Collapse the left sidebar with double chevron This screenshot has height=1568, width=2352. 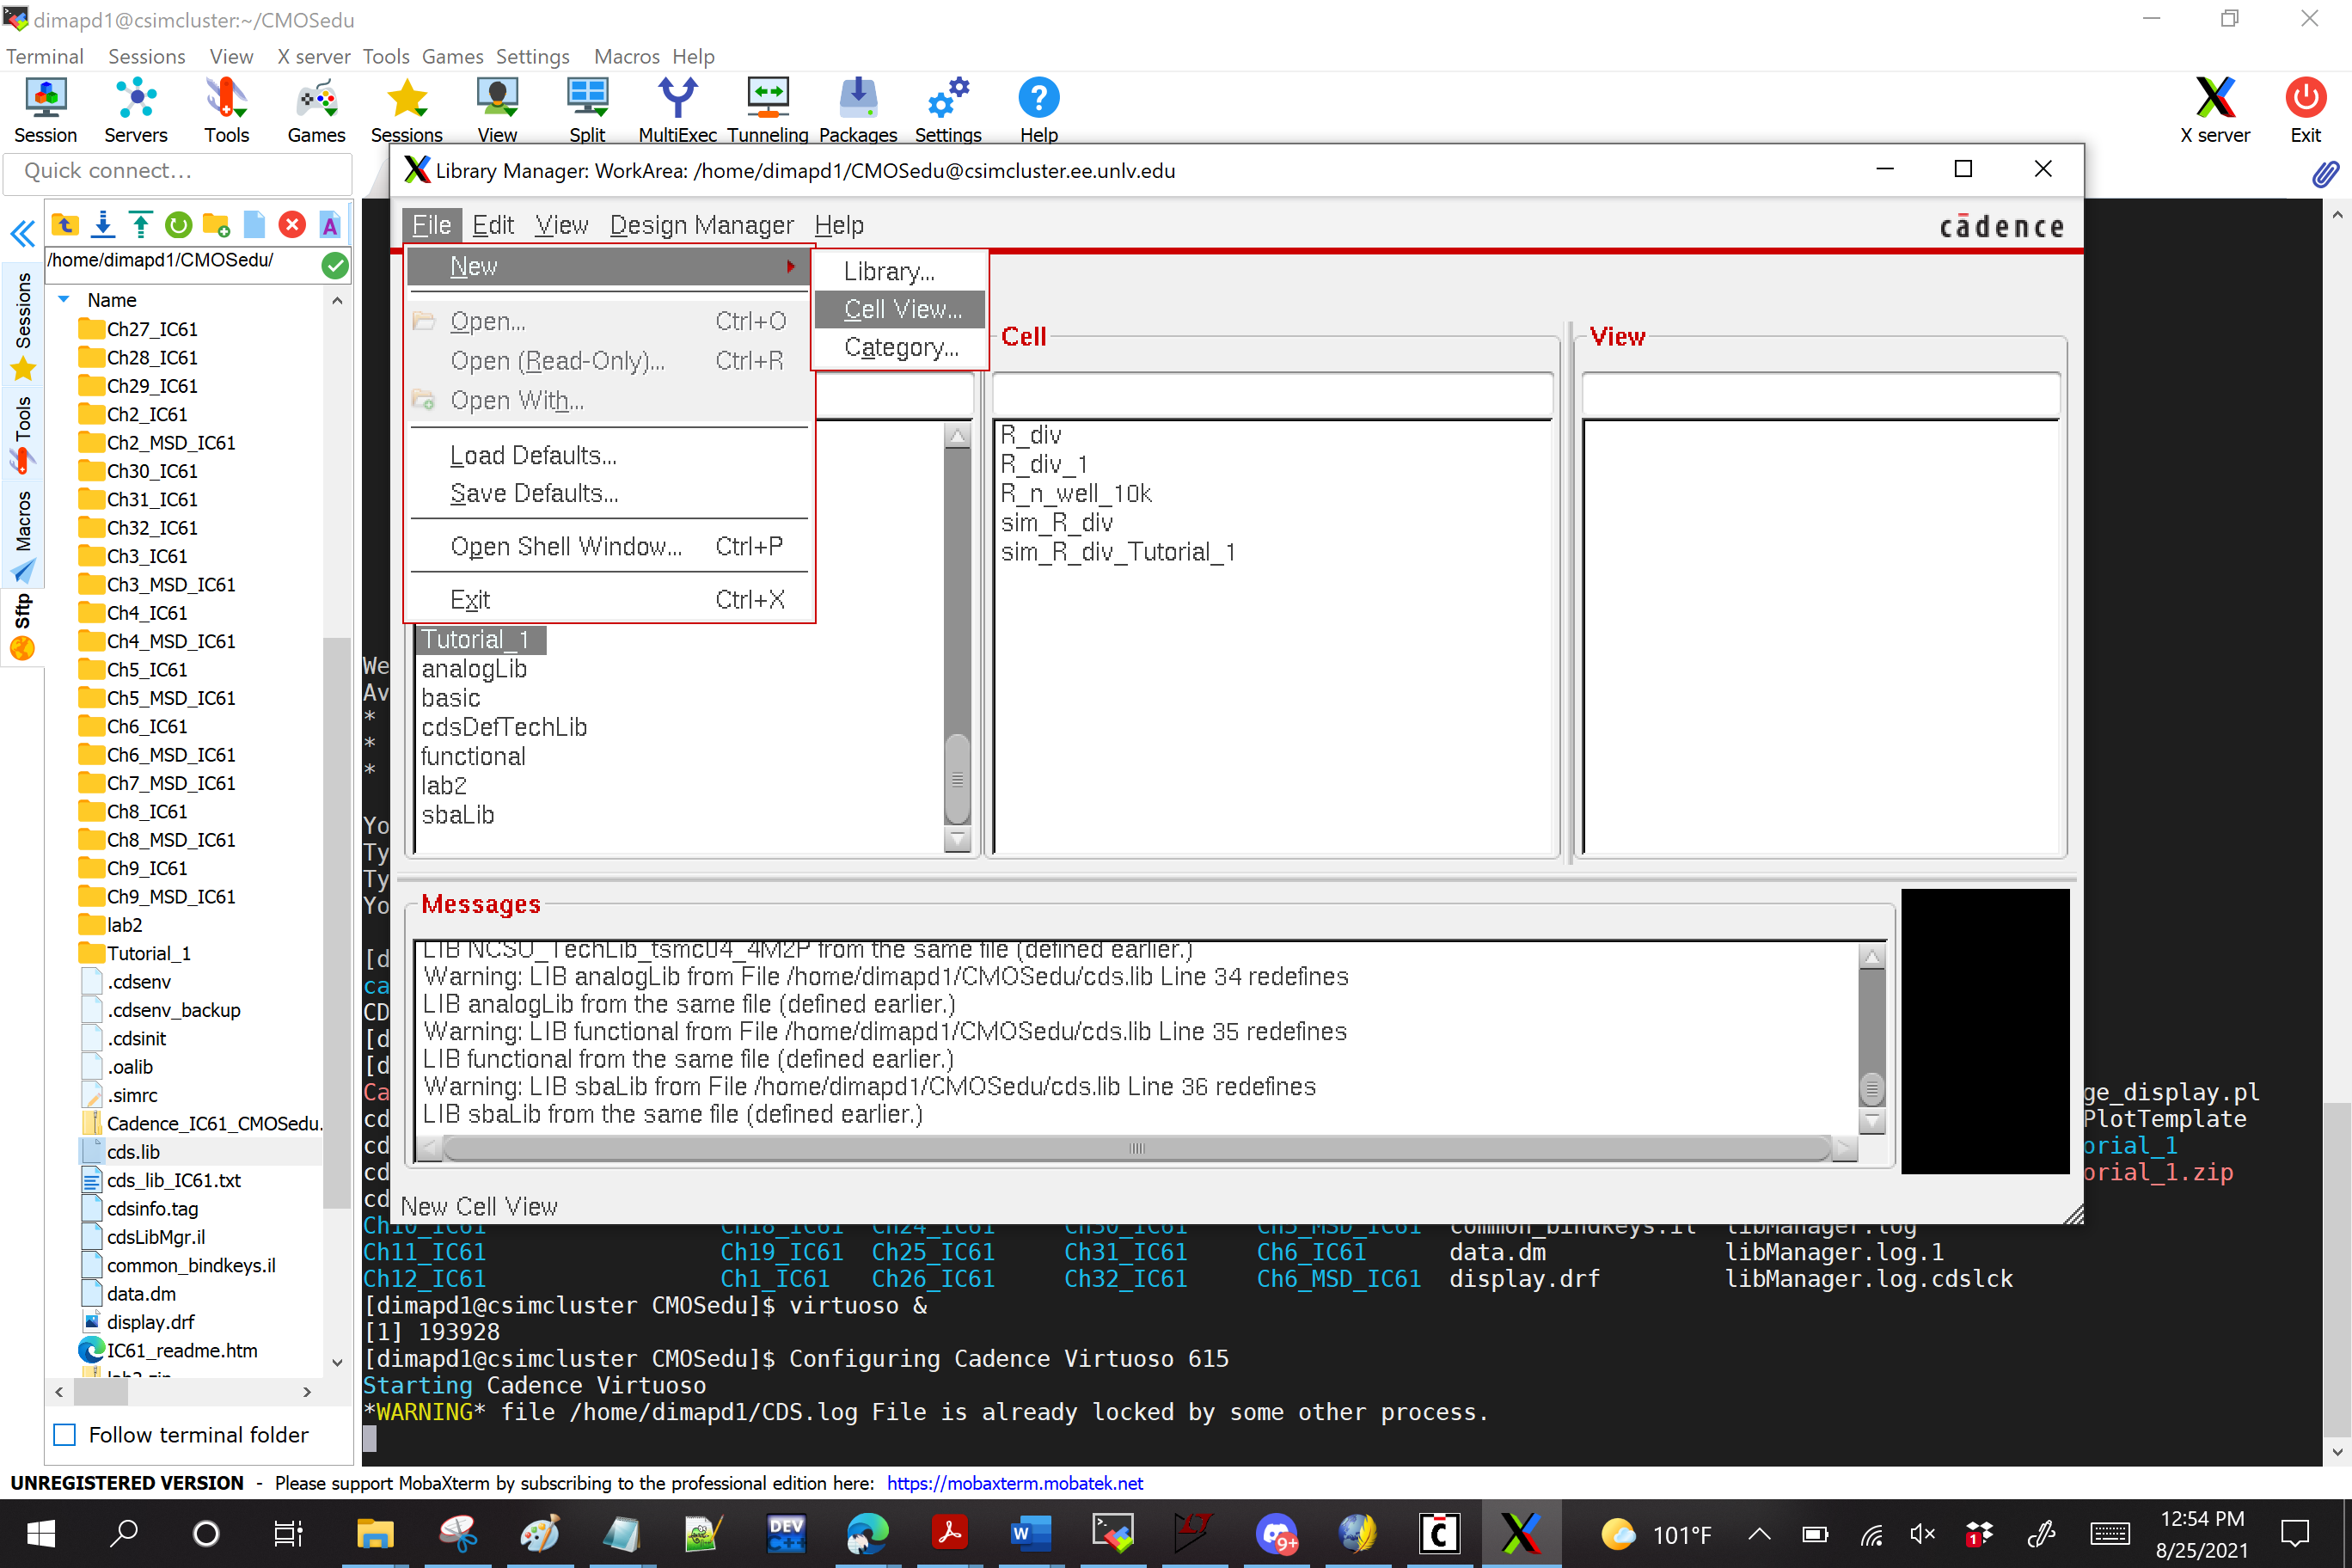click(22, 233)
